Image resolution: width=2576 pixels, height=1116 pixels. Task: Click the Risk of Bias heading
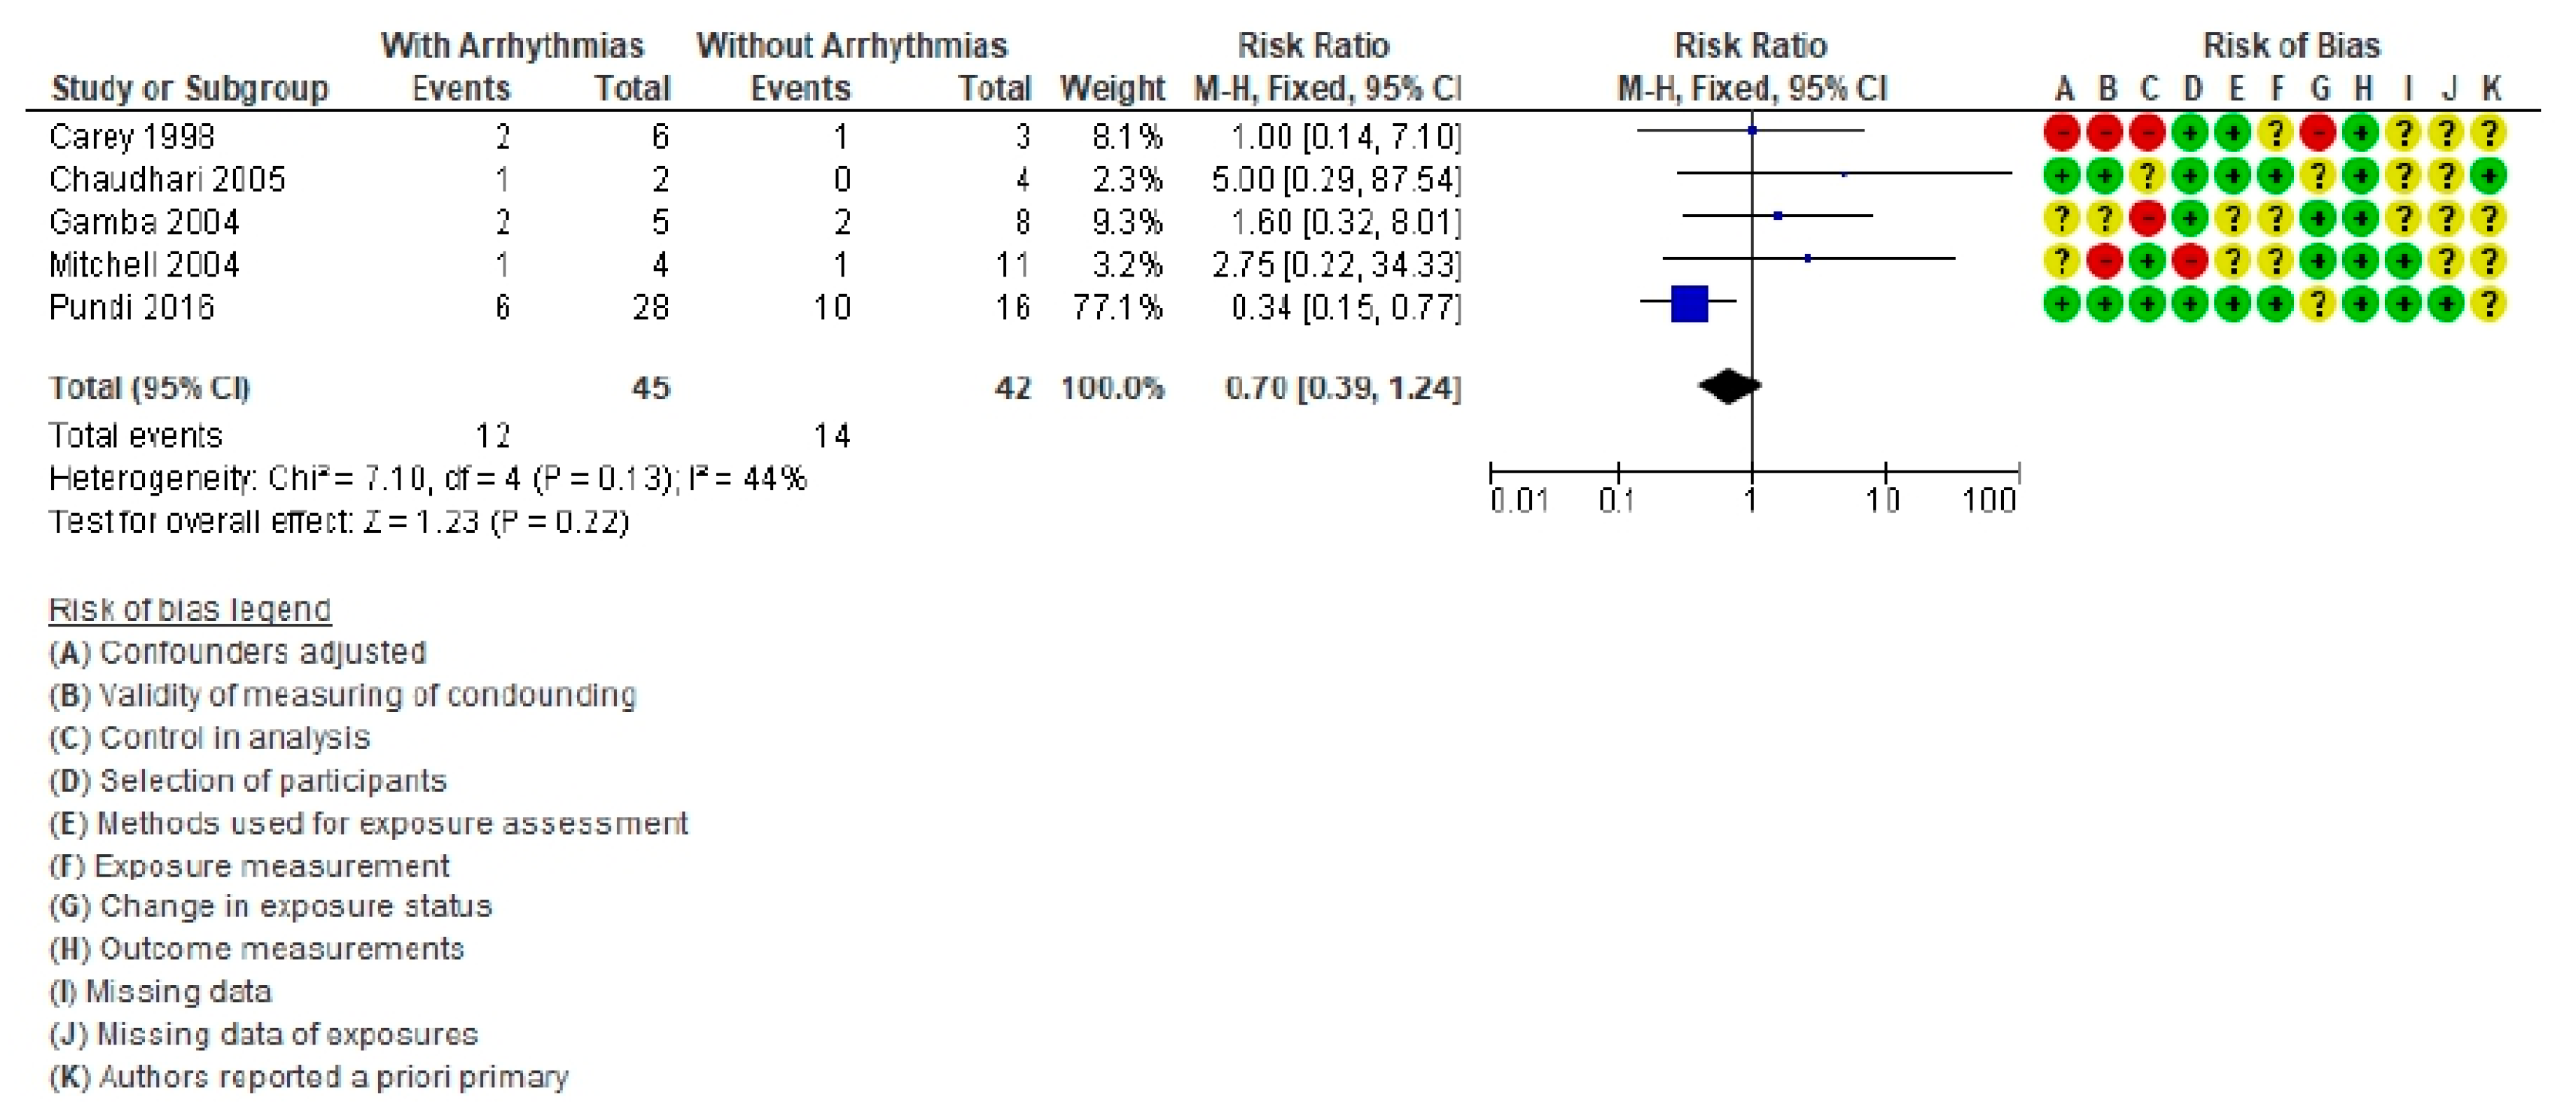(x=2291, y=45)
